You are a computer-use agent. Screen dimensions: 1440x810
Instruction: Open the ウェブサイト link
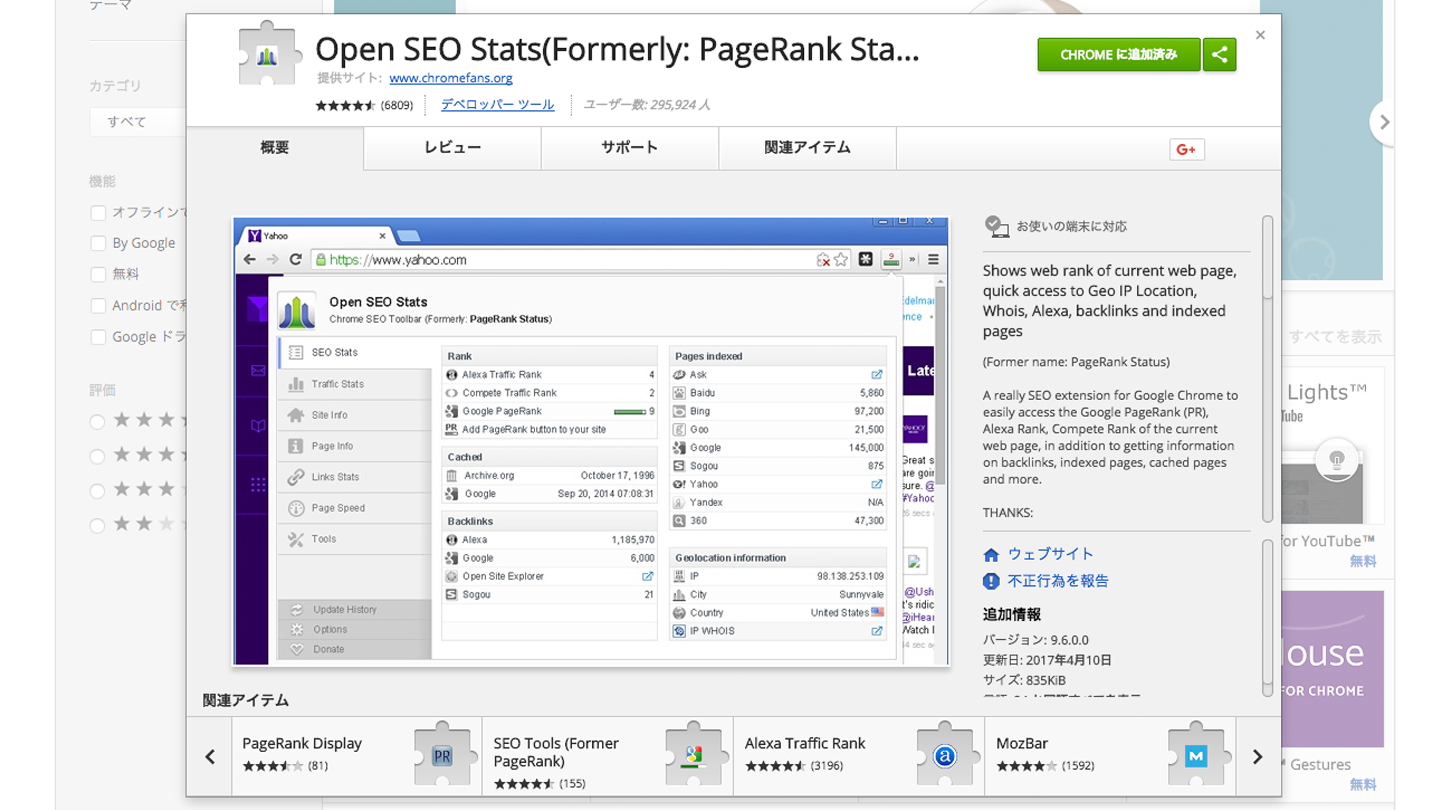click(1050, 554)
